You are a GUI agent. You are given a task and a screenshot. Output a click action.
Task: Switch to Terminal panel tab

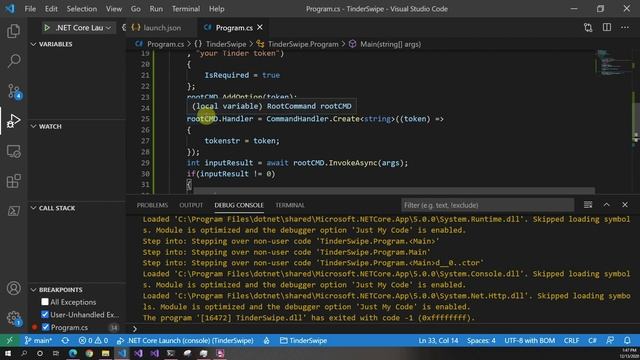point(290,205)
